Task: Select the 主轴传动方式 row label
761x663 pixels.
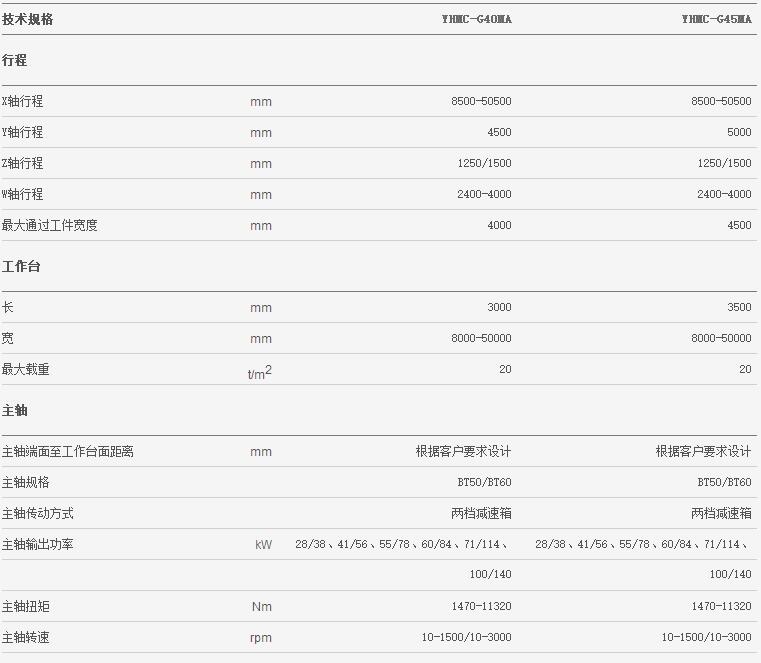Action: [x=38, y=514]
